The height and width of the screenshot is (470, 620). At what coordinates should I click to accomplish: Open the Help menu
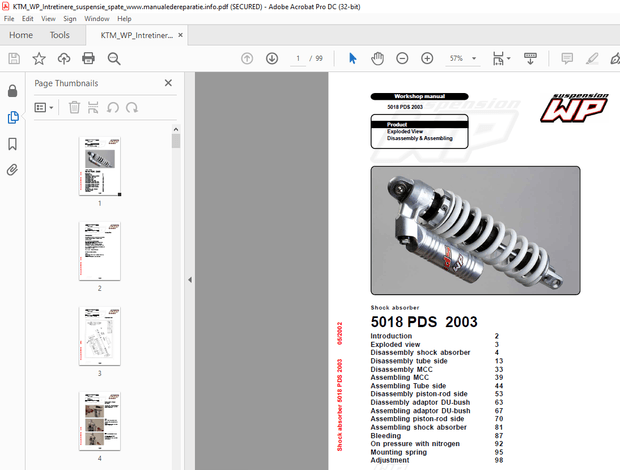[124, 19]
